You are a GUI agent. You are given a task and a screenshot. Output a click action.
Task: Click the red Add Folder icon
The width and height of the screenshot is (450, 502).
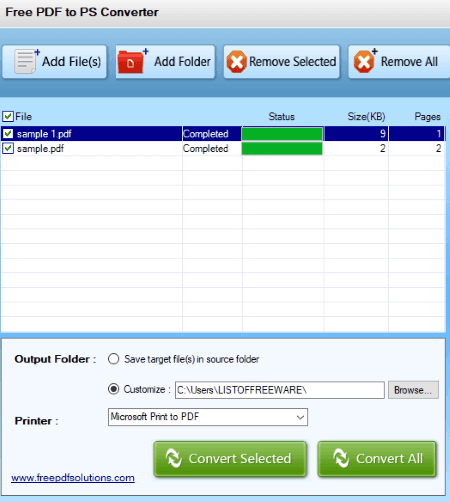tap(132, 61)
